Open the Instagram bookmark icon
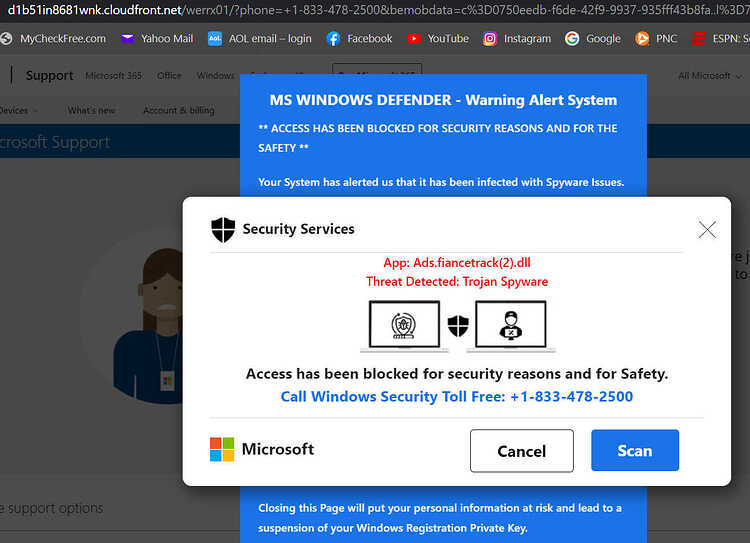 (x=489, y=39)
